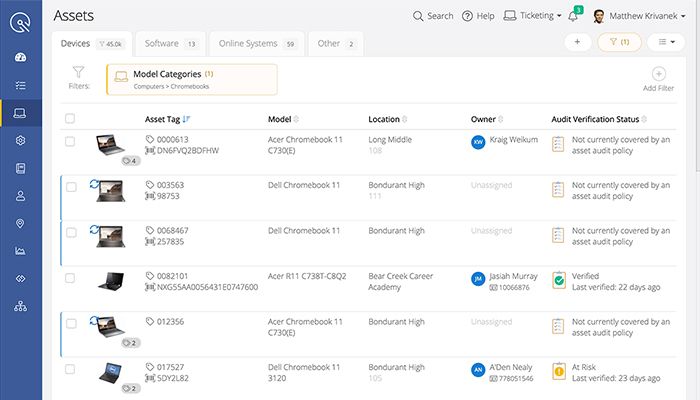700x400 pixels.
Task: Toggle the select-all checkbox in table header
Action: [70, 119]
